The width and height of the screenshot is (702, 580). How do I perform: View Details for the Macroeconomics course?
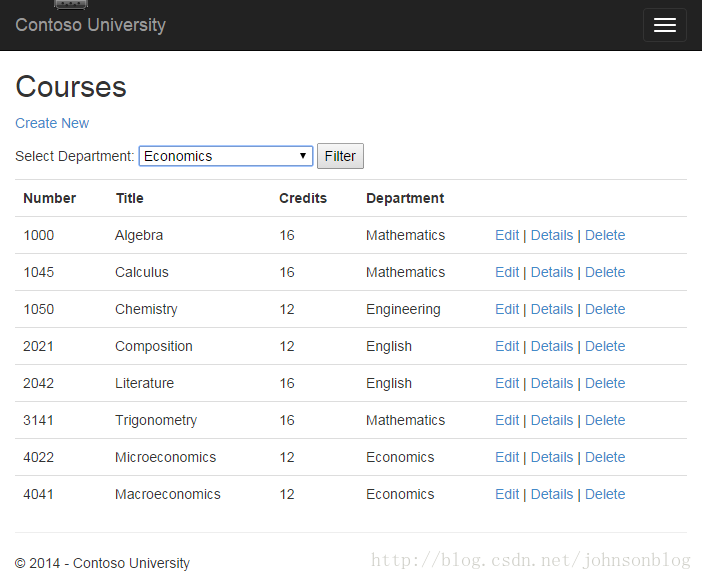coord(552,494)
